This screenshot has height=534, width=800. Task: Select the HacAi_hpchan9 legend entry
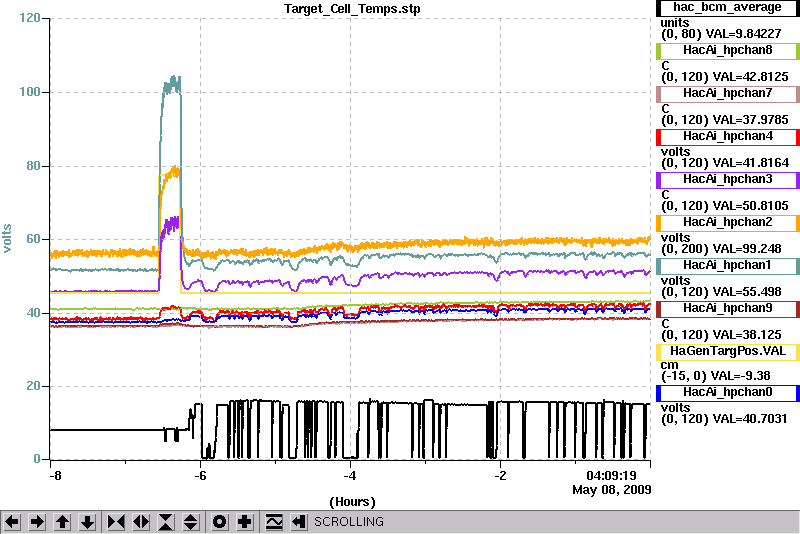click(x=727, y=309)
